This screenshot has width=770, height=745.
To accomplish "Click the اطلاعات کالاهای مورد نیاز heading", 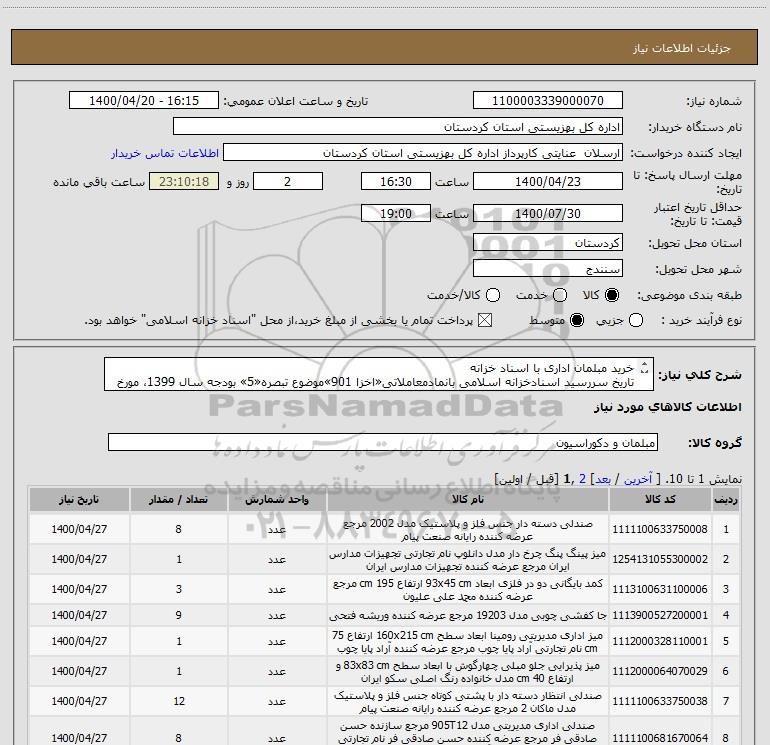I will click(x=667, y=408).
